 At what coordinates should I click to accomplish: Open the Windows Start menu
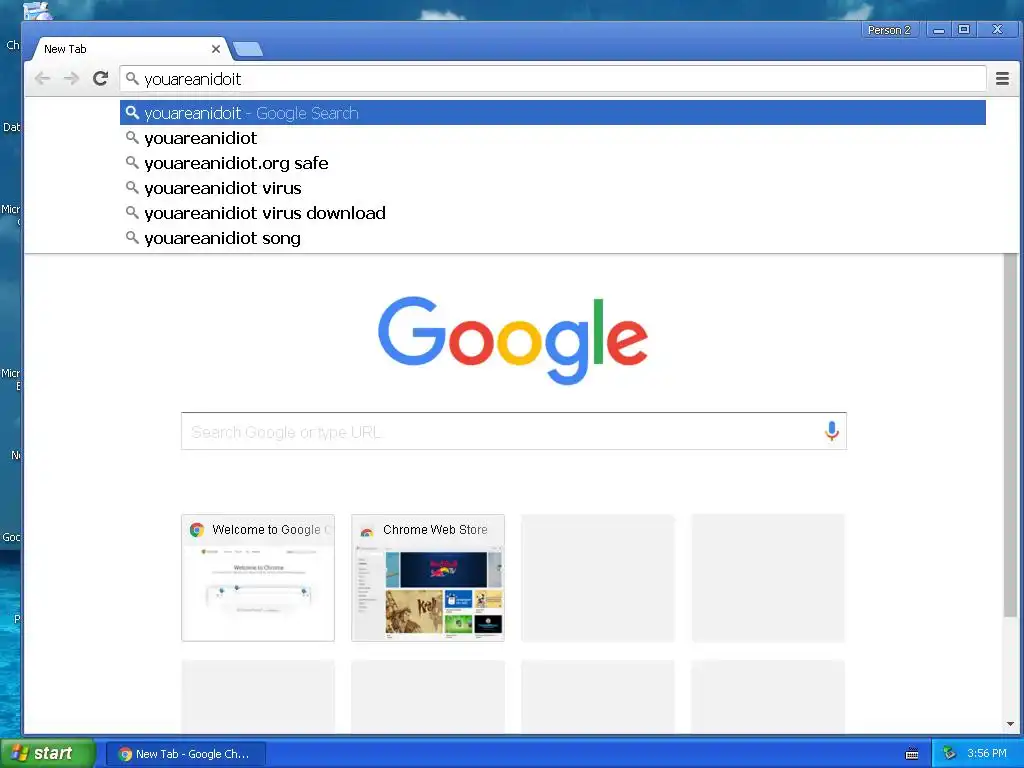tap(48, 753)
